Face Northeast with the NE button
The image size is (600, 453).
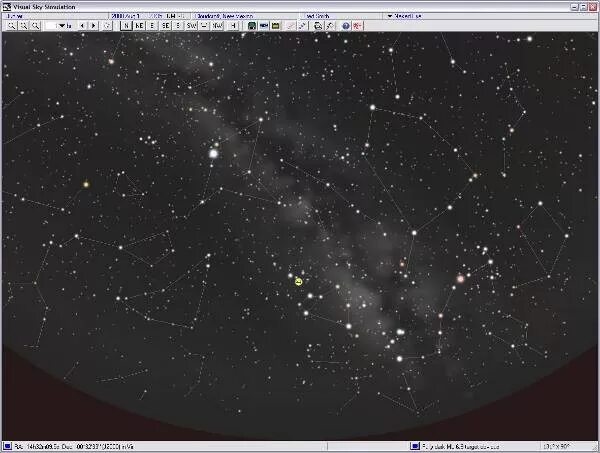[x=139, y=26]
